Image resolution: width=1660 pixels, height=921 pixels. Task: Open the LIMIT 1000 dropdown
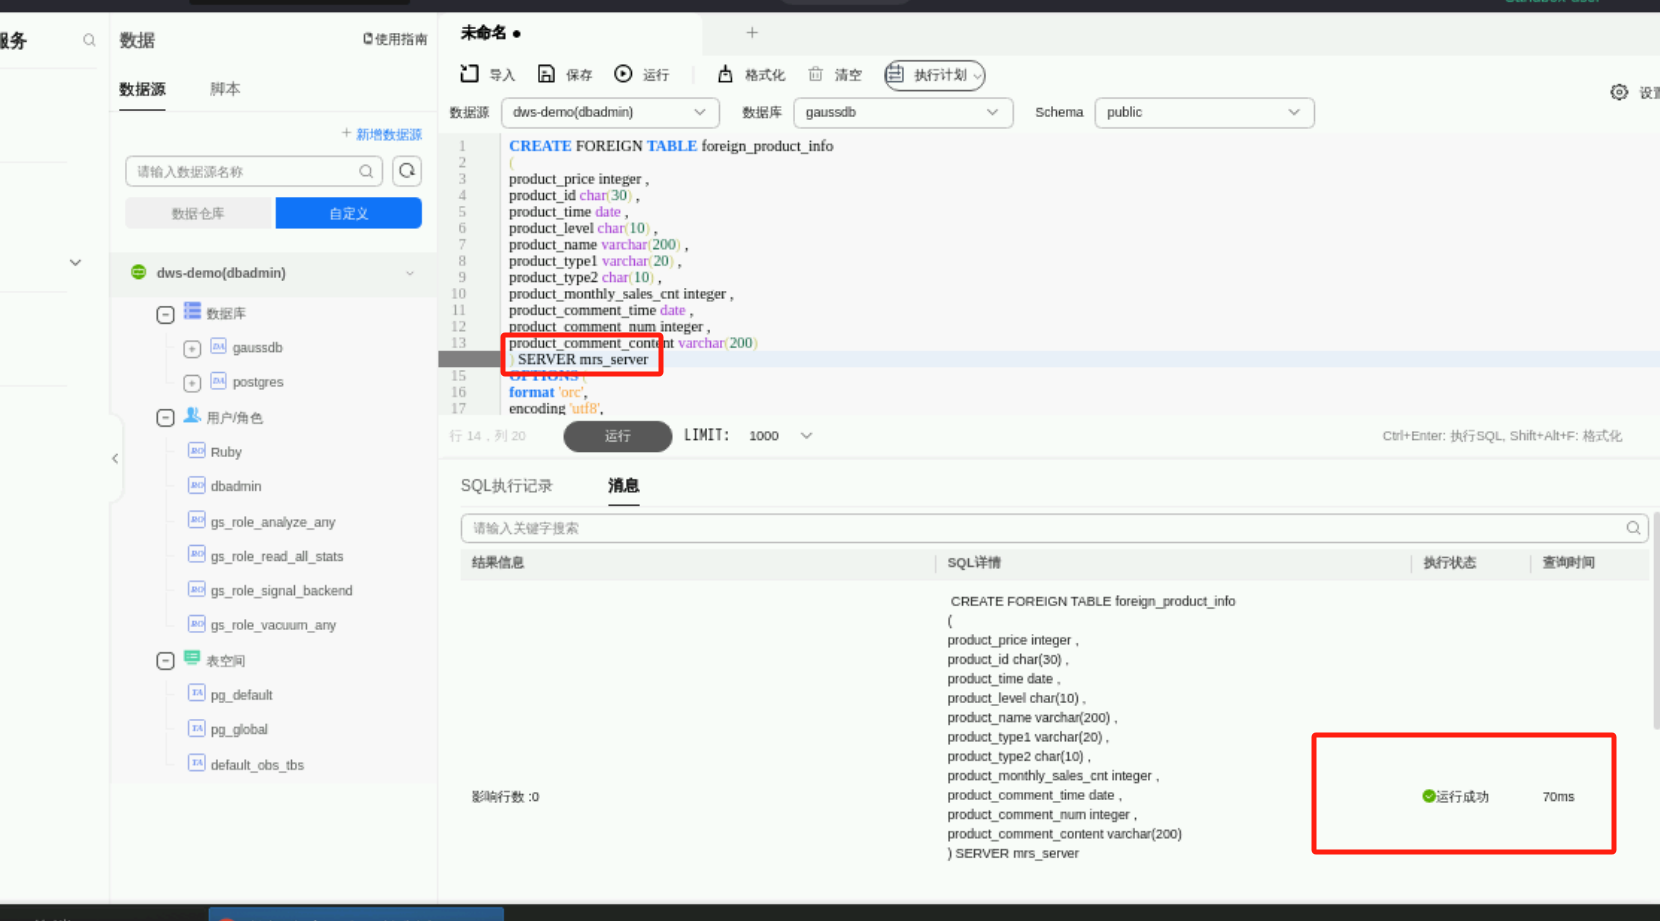click(x=781, y=436)
